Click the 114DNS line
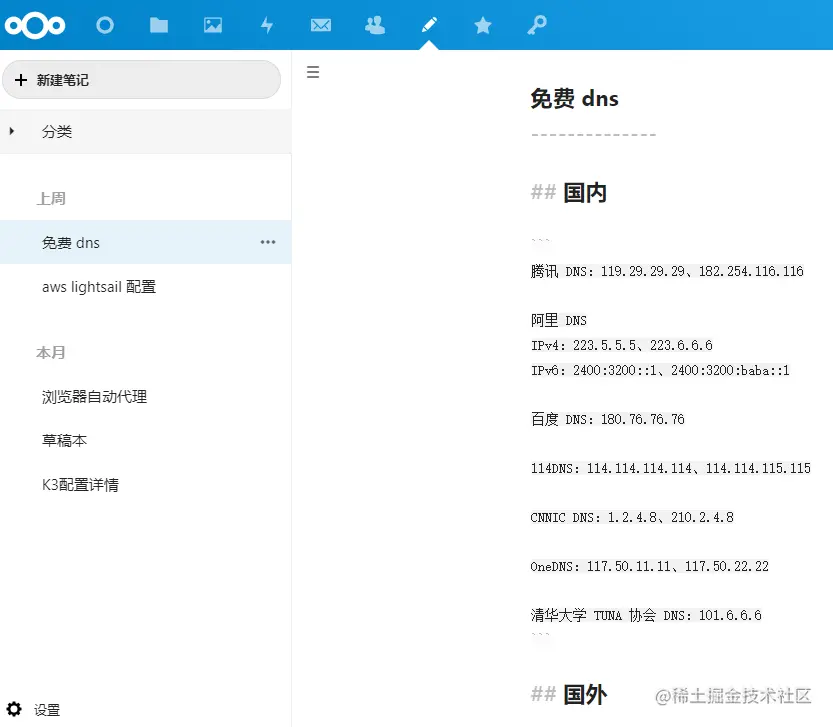 click(670, 468)
